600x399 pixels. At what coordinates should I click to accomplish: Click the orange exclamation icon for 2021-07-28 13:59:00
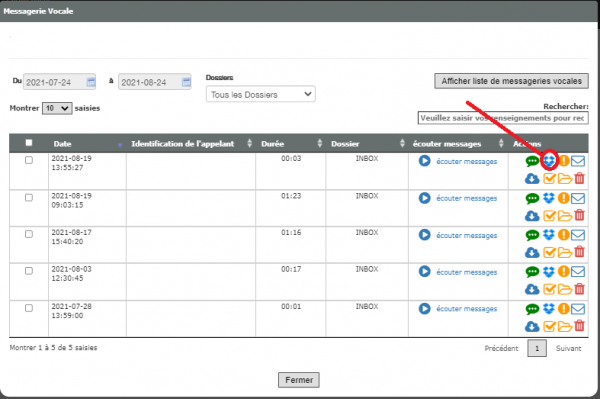coord(564,308)
